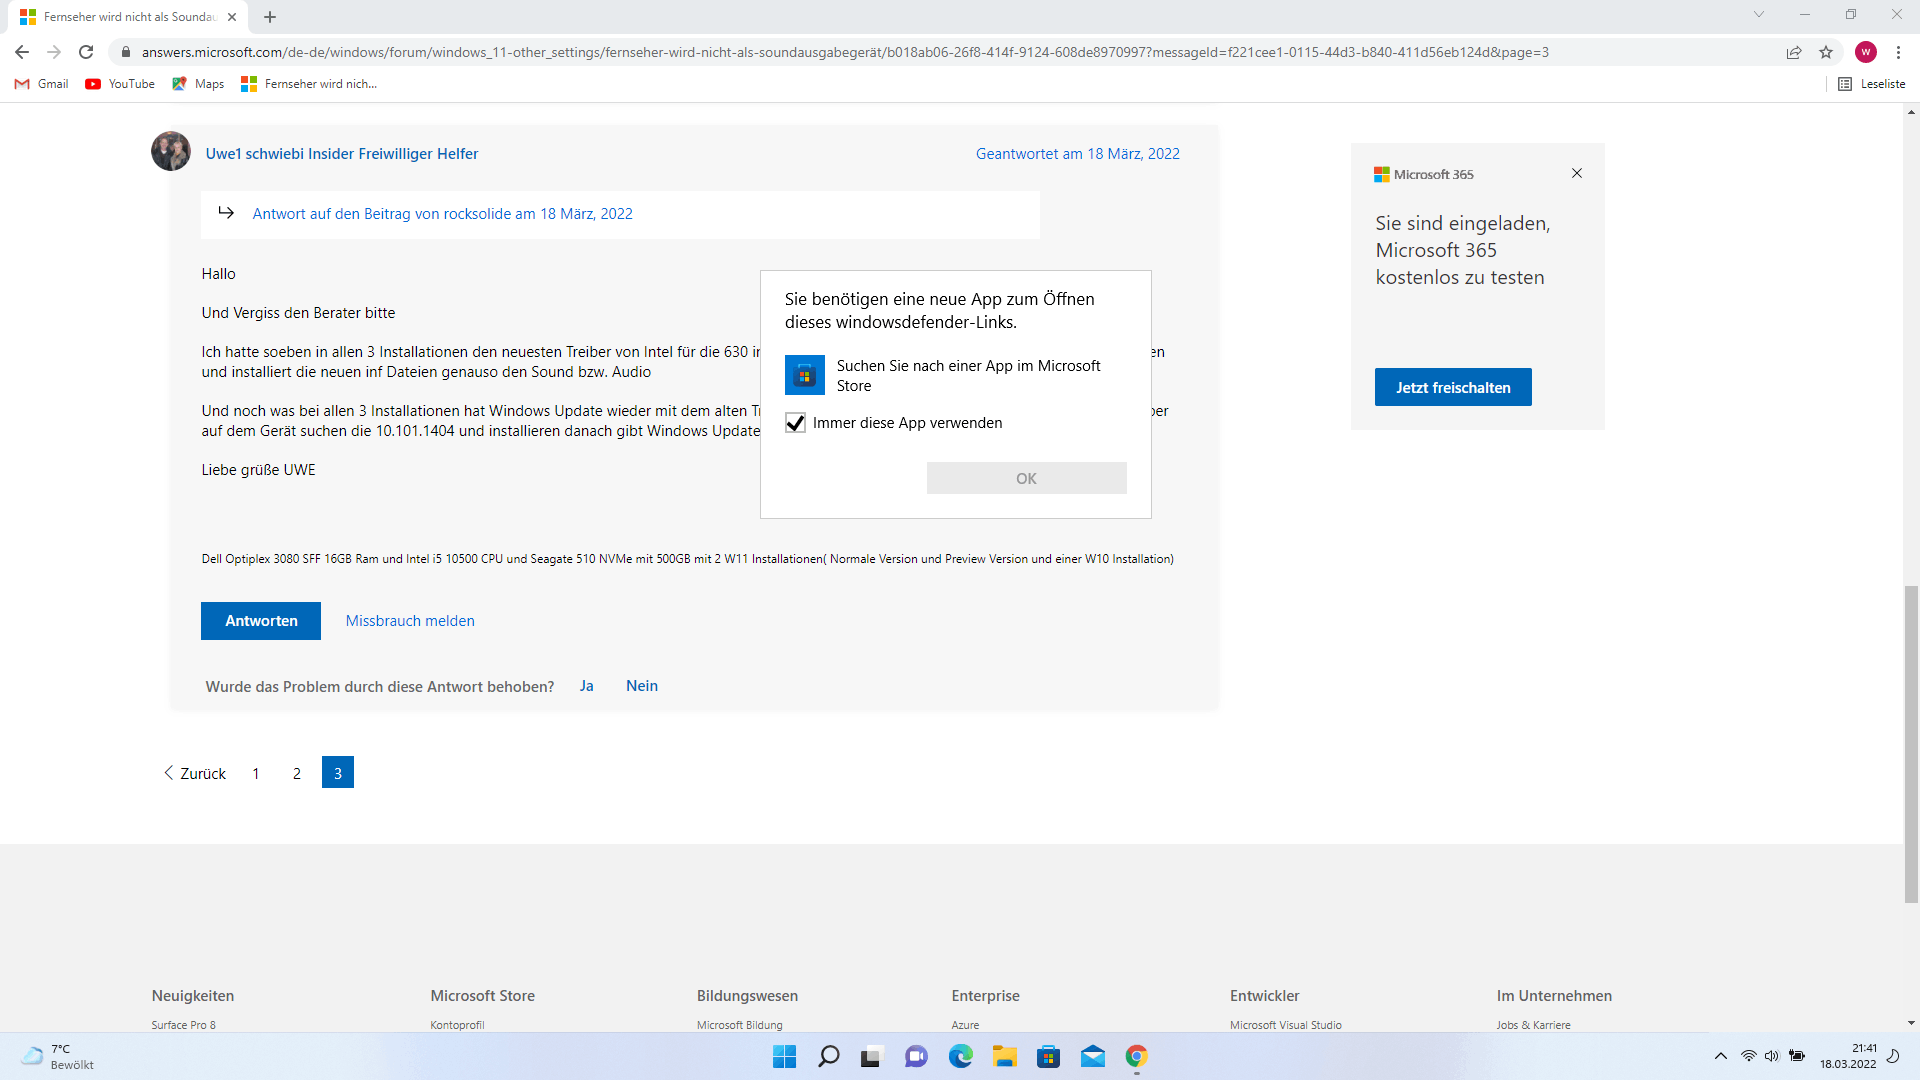The width and height of the screenshot is (1920, 1080).
Task: Go to page 1 of thread
Action: click(x=256, y=773)
